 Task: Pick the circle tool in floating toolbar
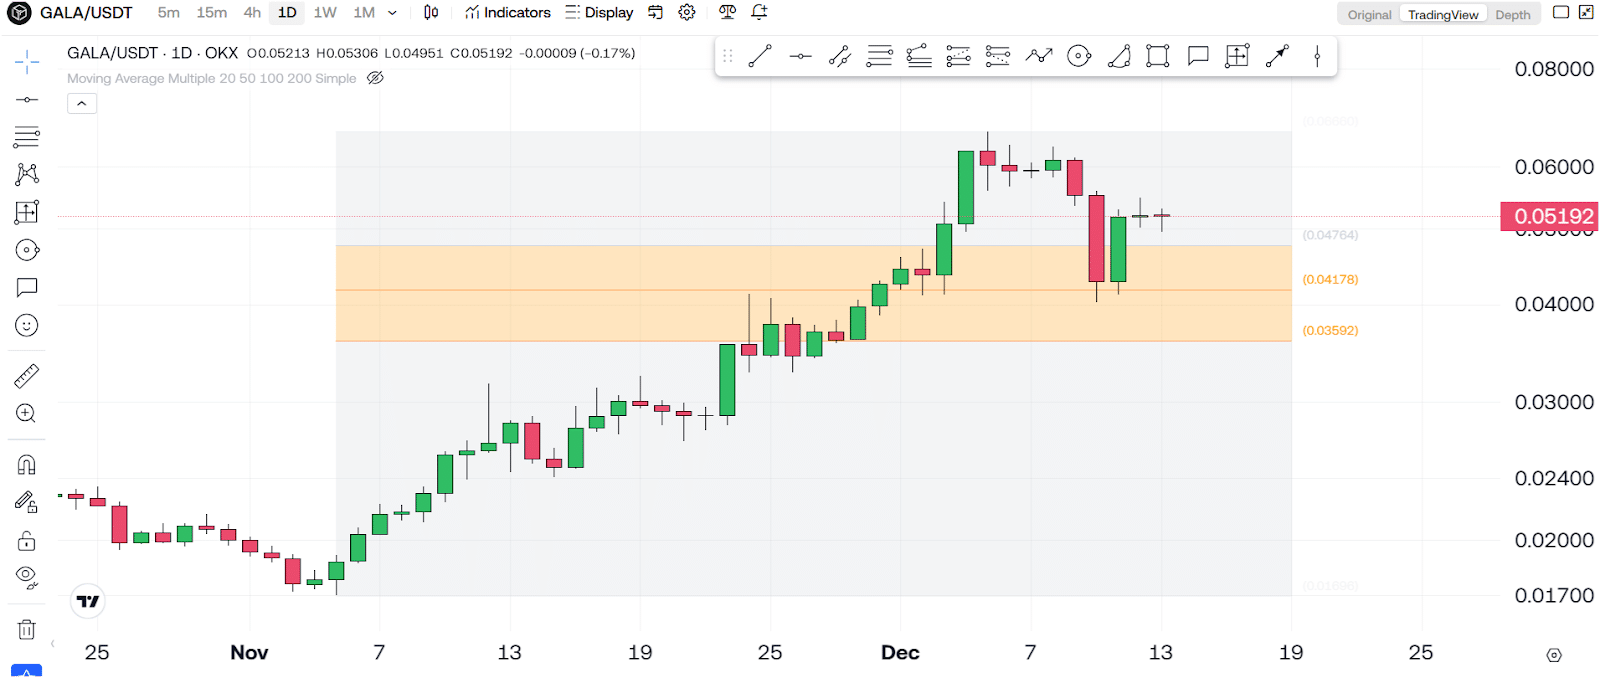pos(1079,56)
